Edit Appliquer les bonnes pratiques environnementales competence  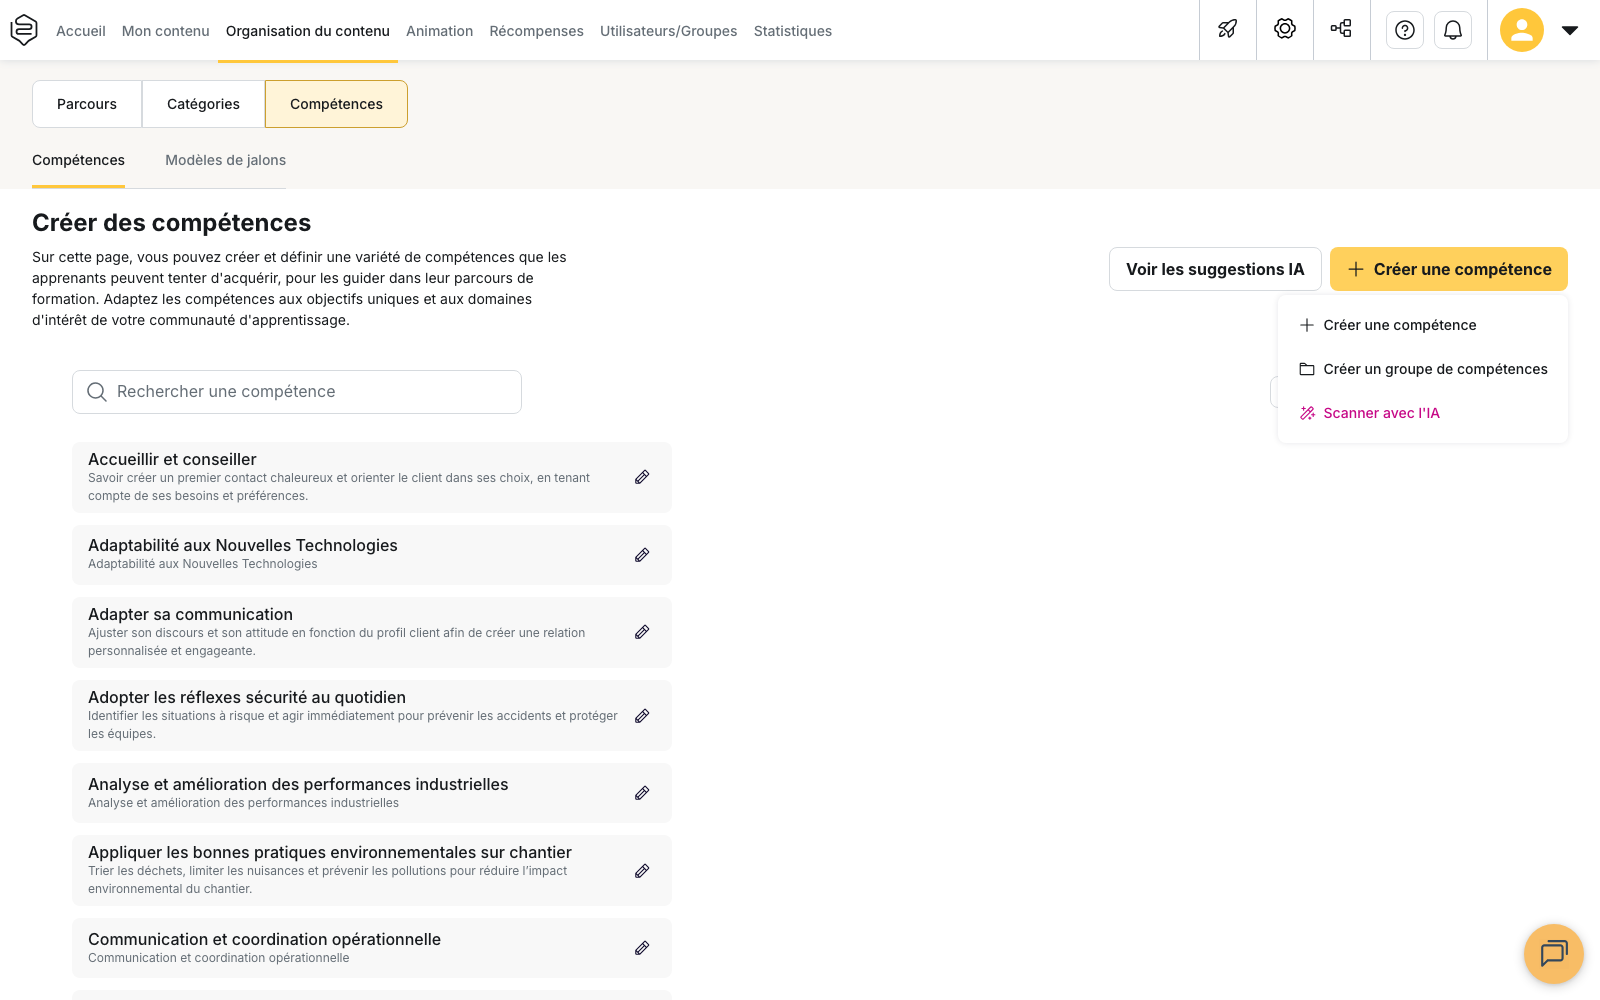point(642,871)
